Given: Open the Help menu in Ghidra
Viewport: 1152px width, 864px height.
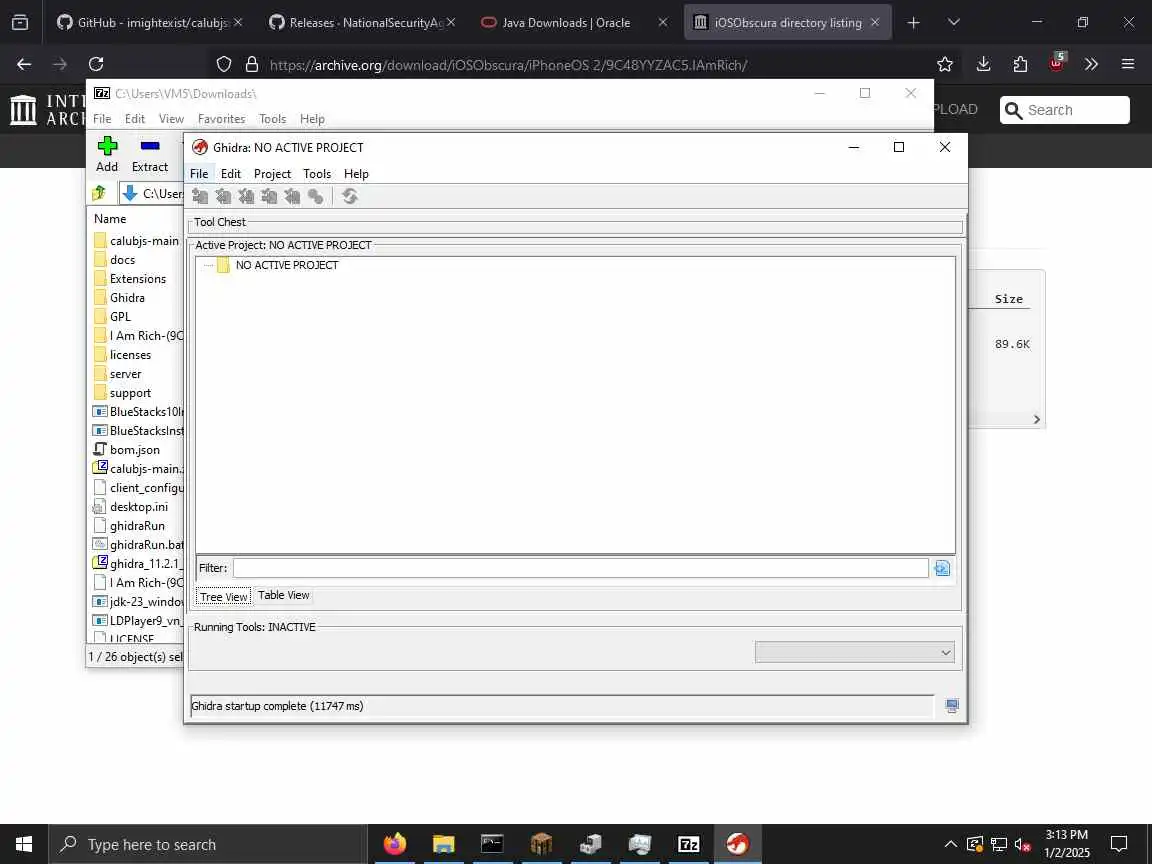Looking at the screenshot, I should pyautogui.click(x=356, y=174).
